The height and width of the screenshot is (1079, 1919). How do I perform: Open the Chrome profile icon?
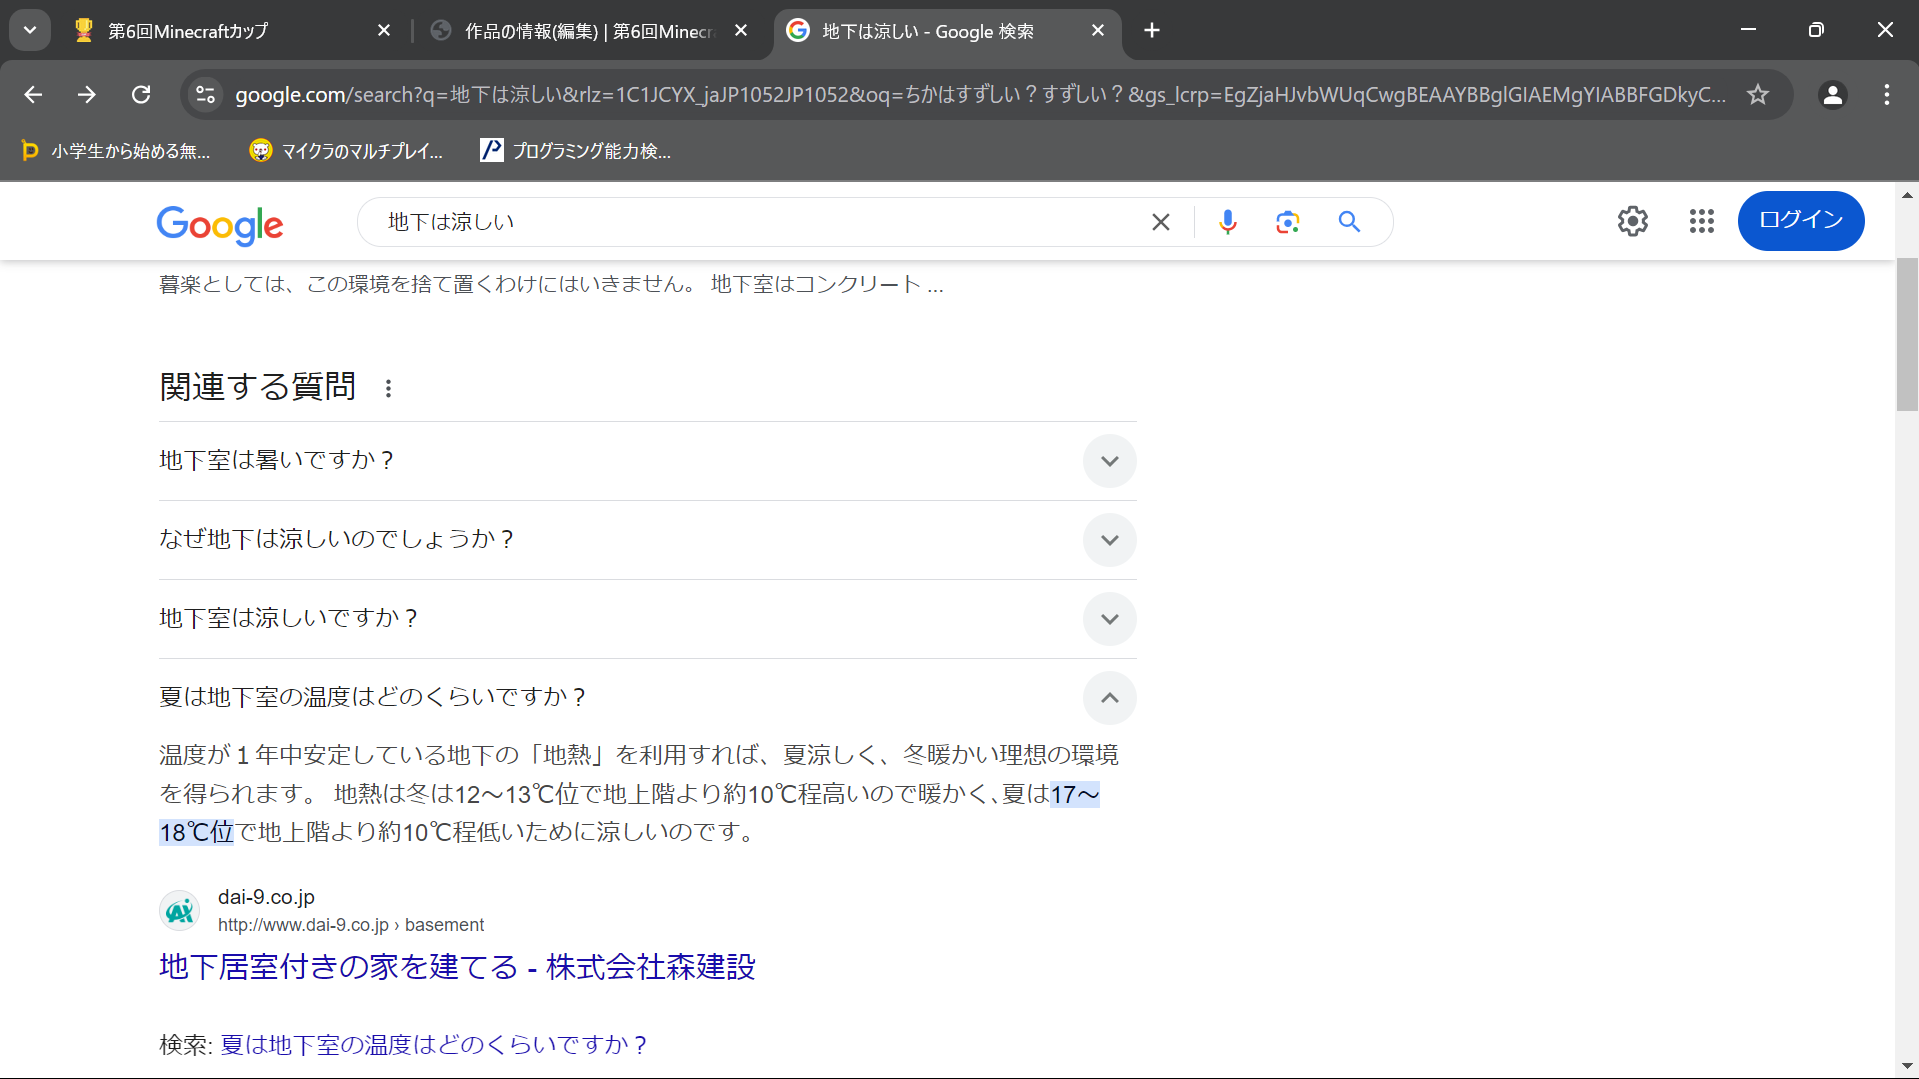pos(1832,95)
